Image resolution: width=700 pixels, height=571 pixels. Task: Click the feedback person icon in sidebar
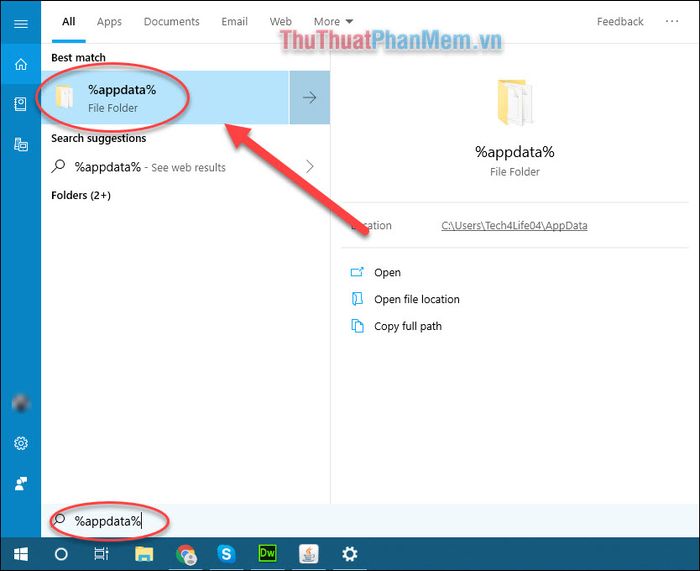(21, 483)
